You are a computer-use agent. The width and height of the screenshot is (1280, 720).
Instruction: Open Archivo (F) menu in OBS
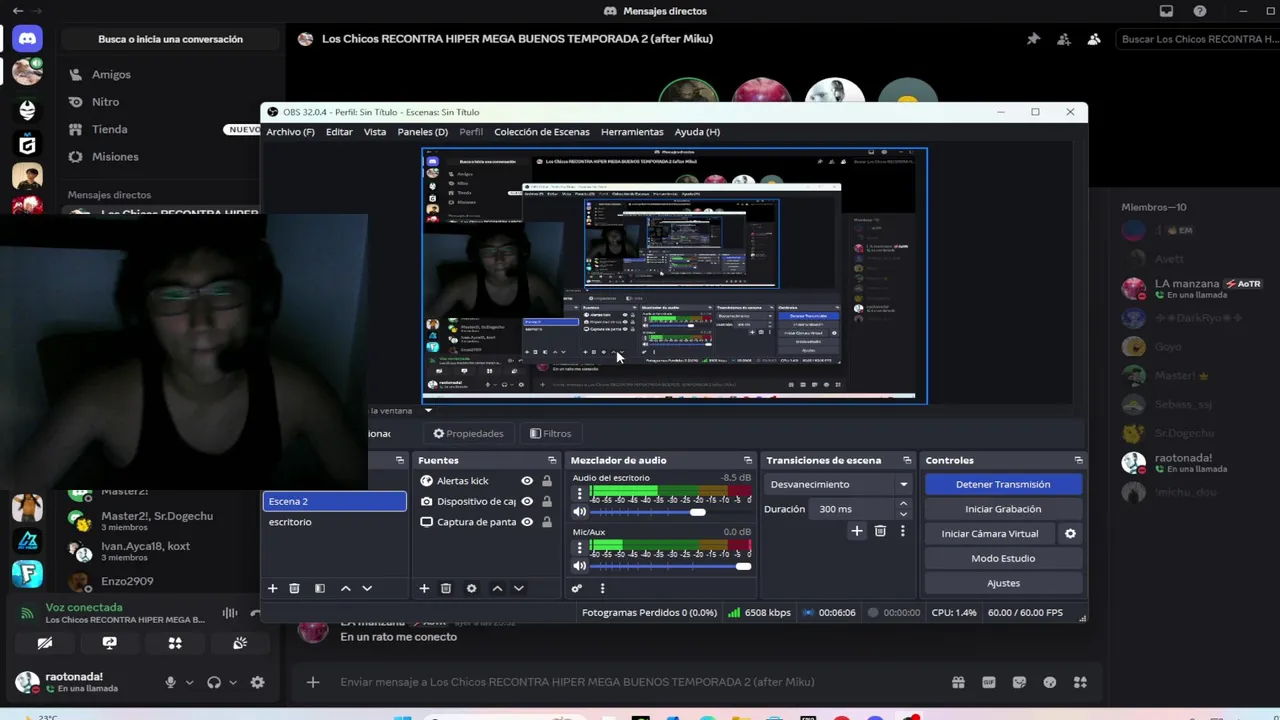point(290,132)
